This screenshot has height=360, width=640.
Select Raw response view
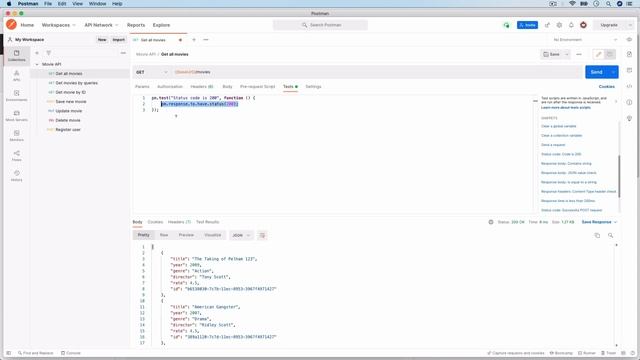click(164, 235)
